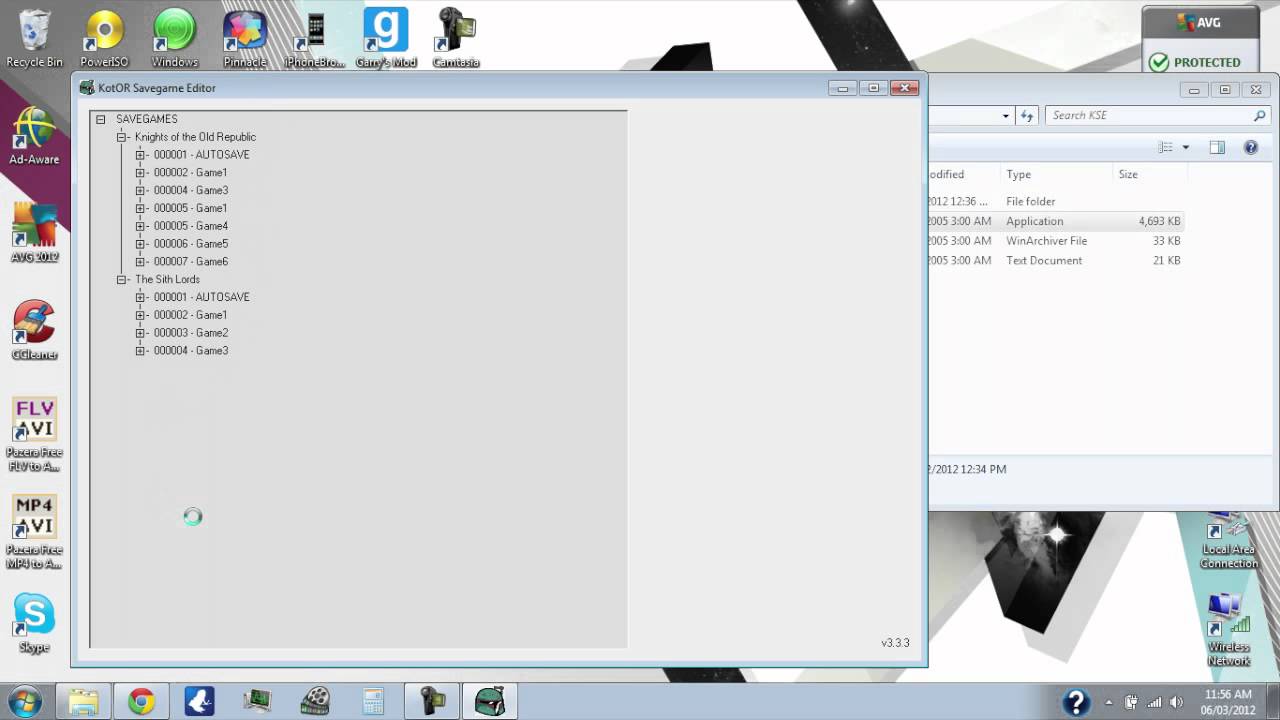Image resolution: width=1280 pixels, height=720 pixels.
Task: Collapse The Sith Lords node
Action: click(121, 280)
